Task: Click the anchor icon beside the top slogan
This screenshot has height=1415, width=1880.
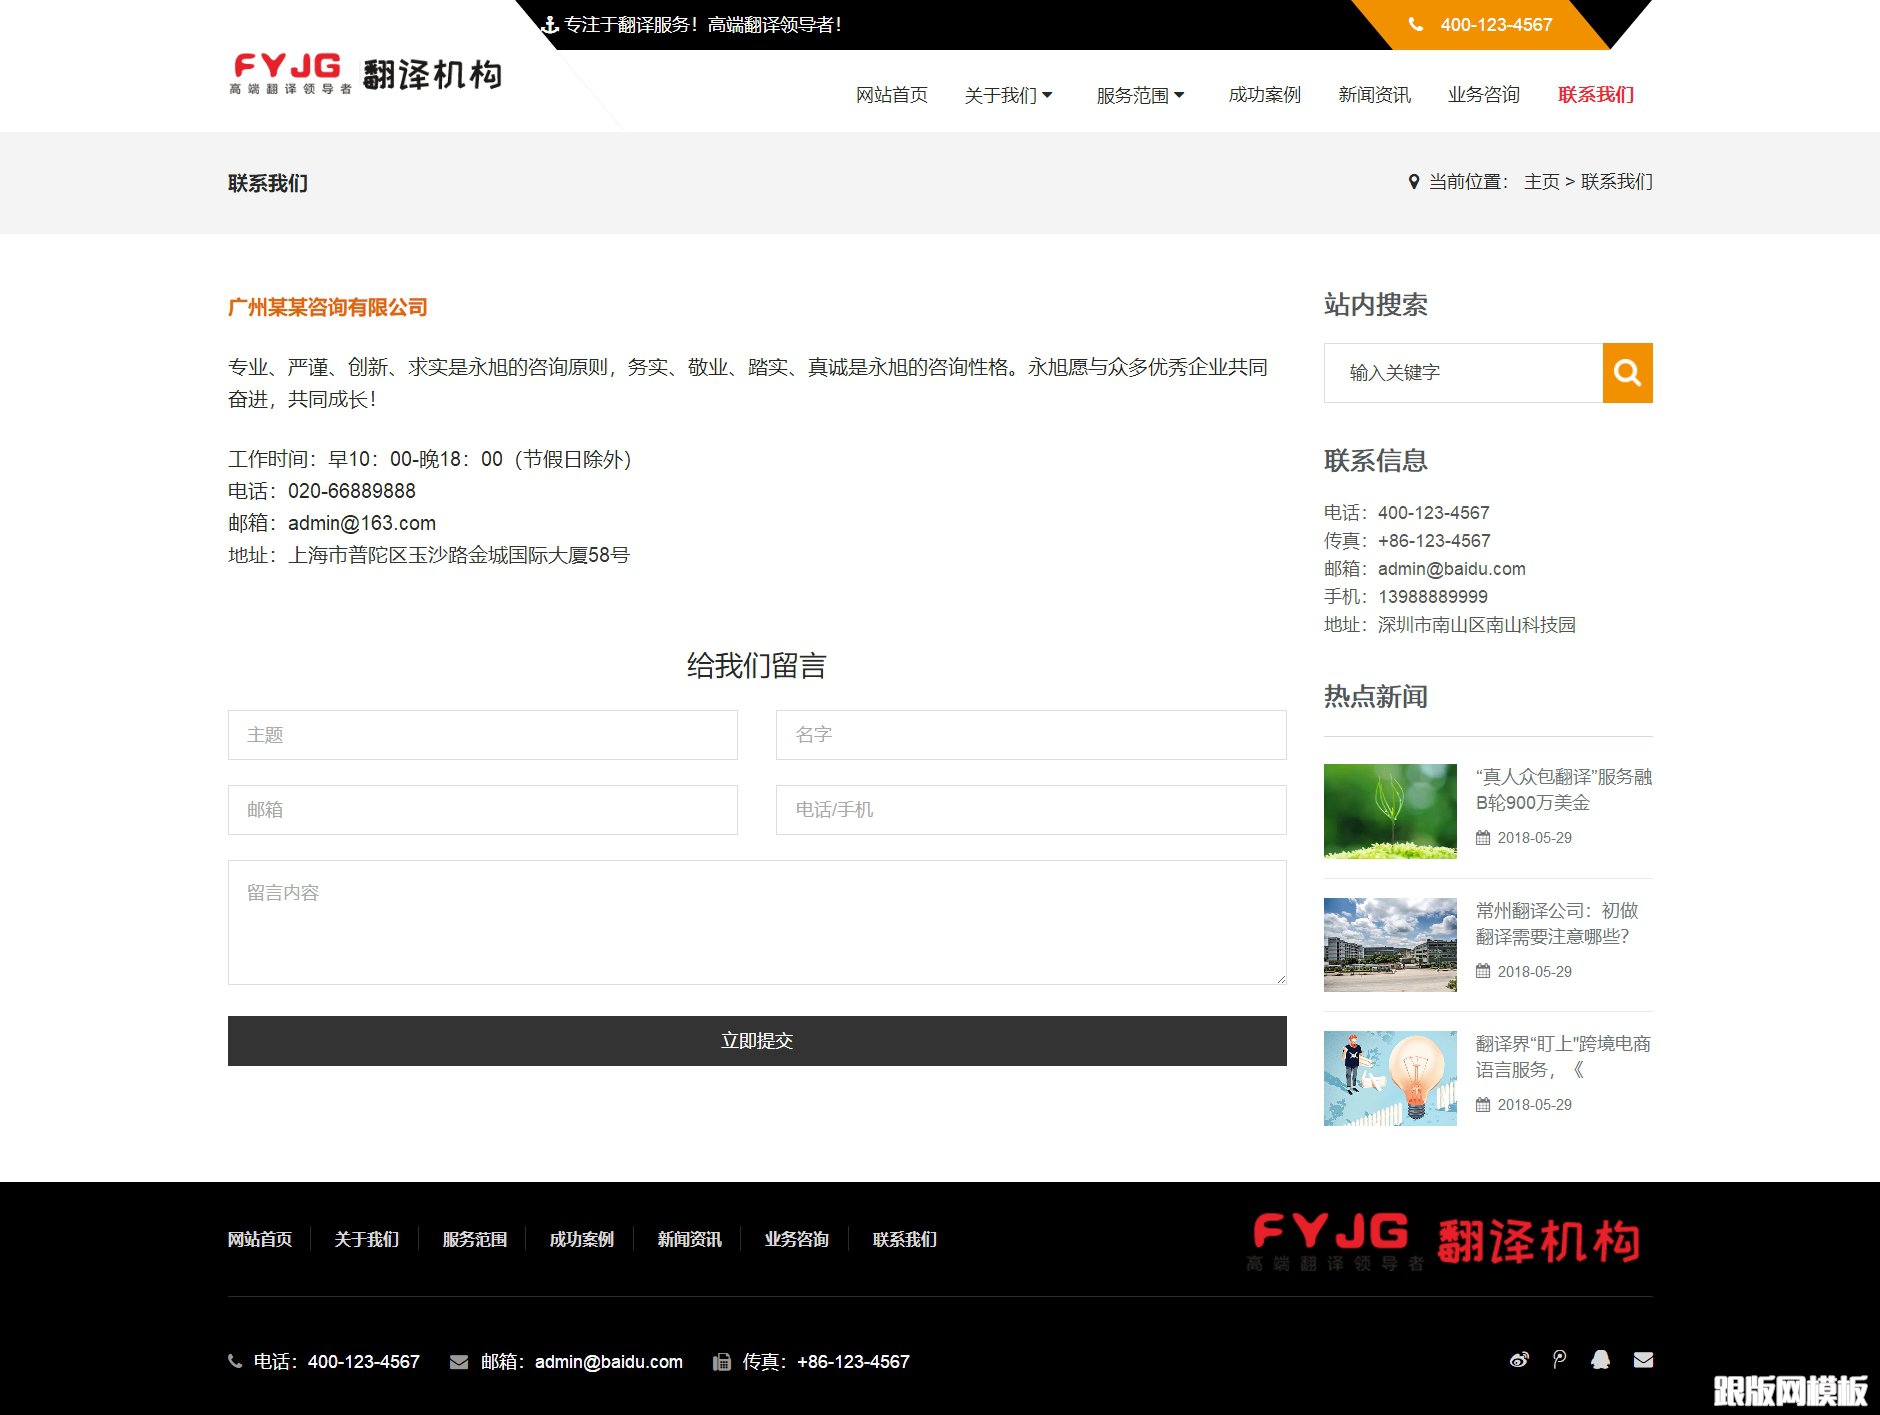Action: 549,24
